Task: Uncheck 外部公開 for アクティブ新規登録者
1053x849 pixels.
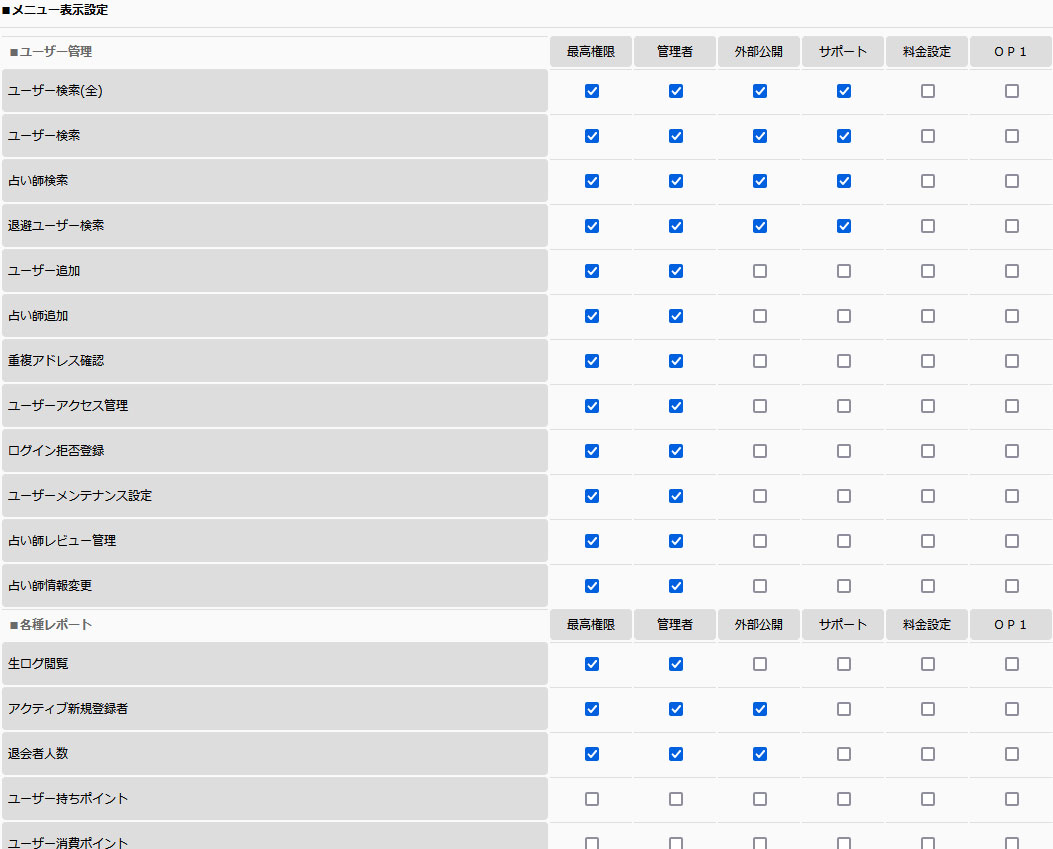Action: pos(760,709)
